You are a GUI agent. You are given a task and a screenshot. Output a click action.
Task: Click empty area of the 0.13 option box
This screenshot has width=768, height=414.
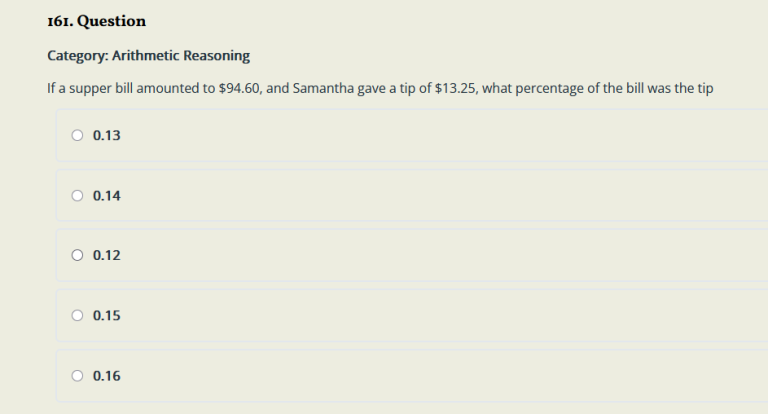click(450, 135)
